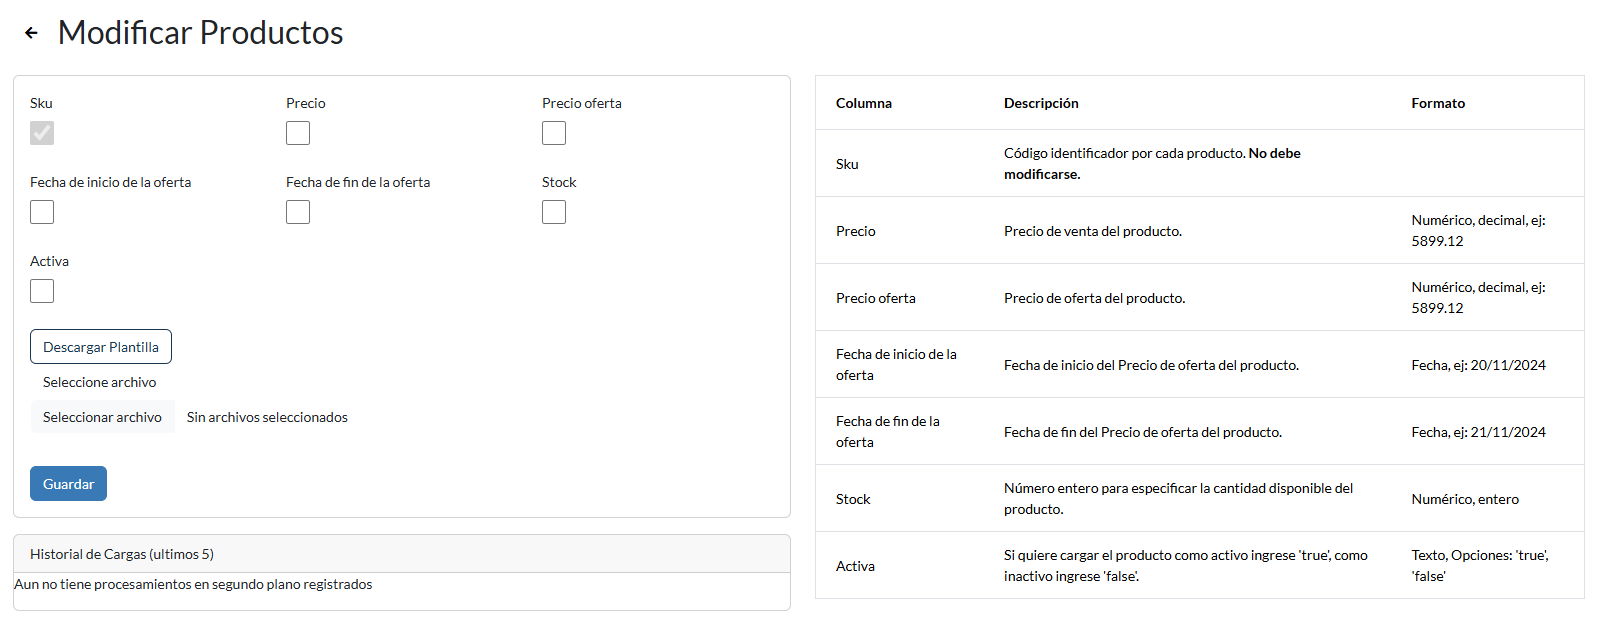Check the Precio oferta checkbox
The height and width of the screenshot is (624, 1614).
[x=554, y=133]
